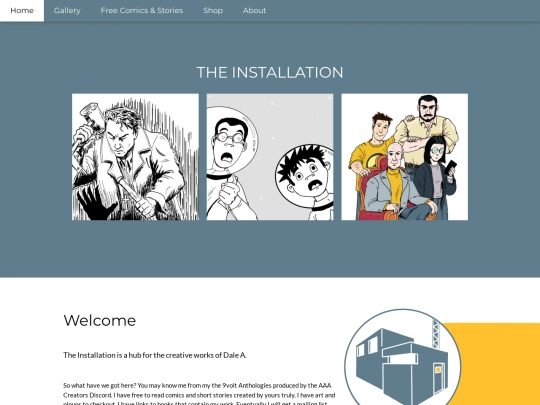
Task: Select the colored group portrait comic image
Action: [405, 157]
